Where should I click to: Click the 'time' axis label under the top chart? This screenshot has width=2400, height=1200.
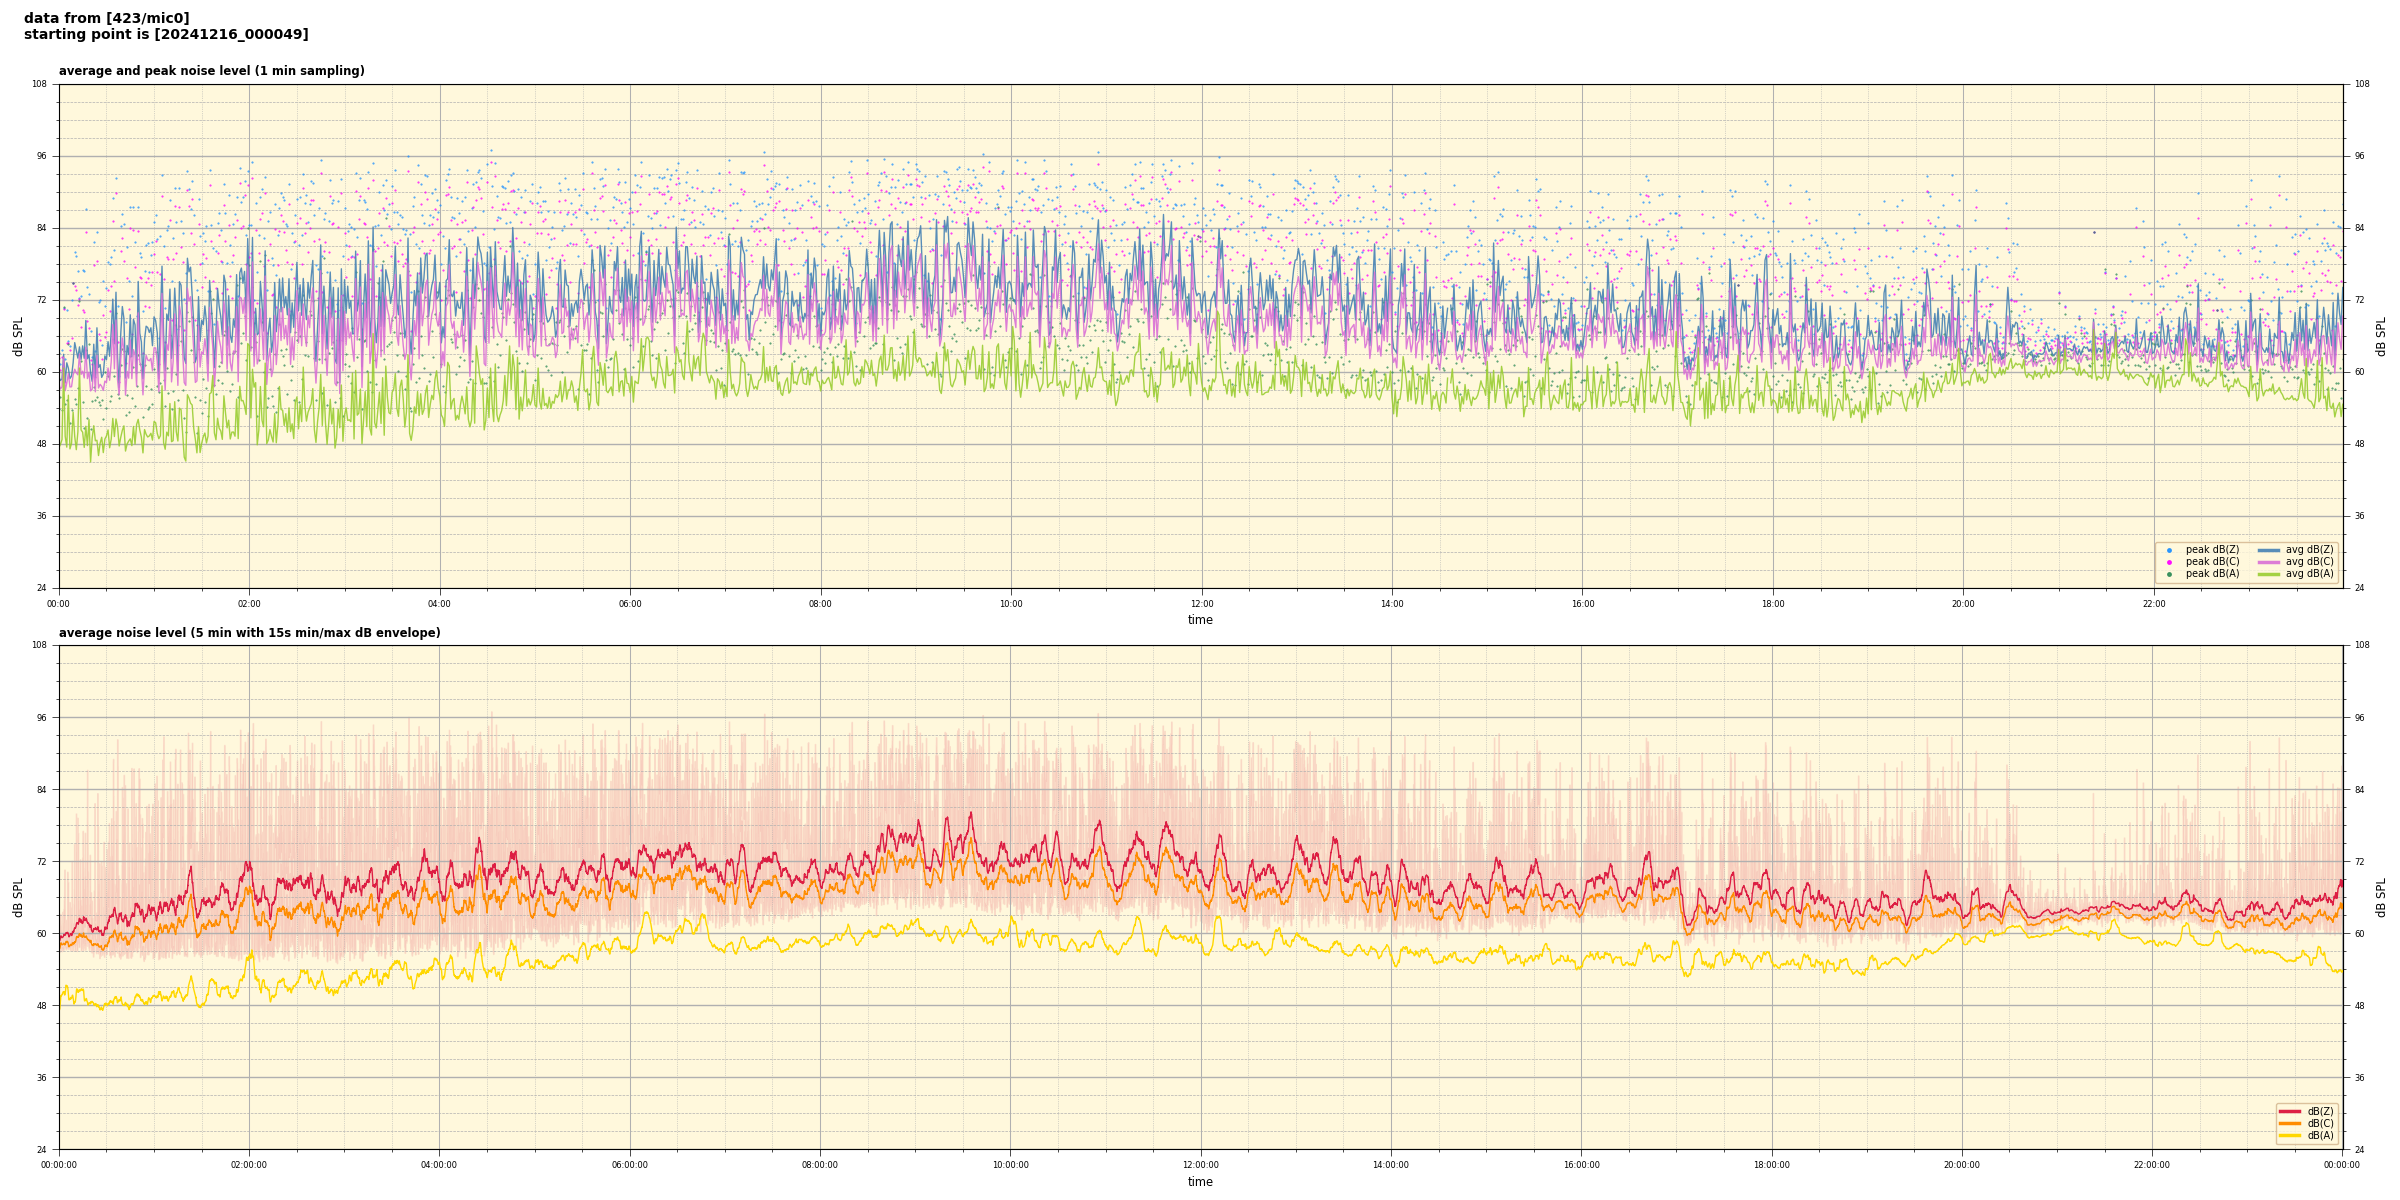1200,620
